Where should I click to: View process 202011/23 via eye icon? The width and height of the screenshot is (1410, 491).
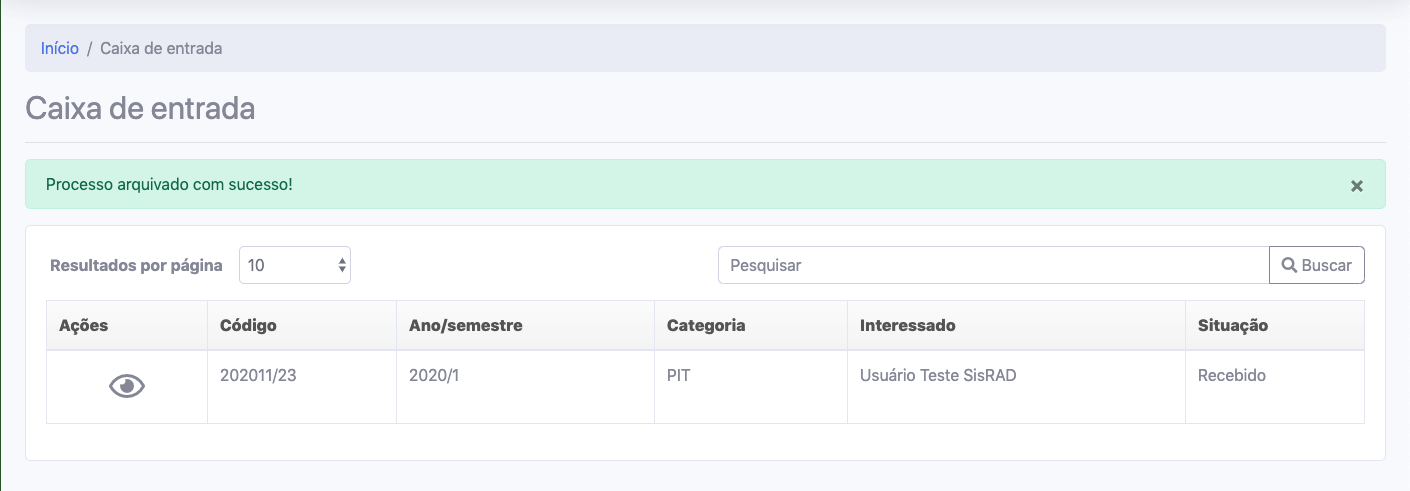127,386
